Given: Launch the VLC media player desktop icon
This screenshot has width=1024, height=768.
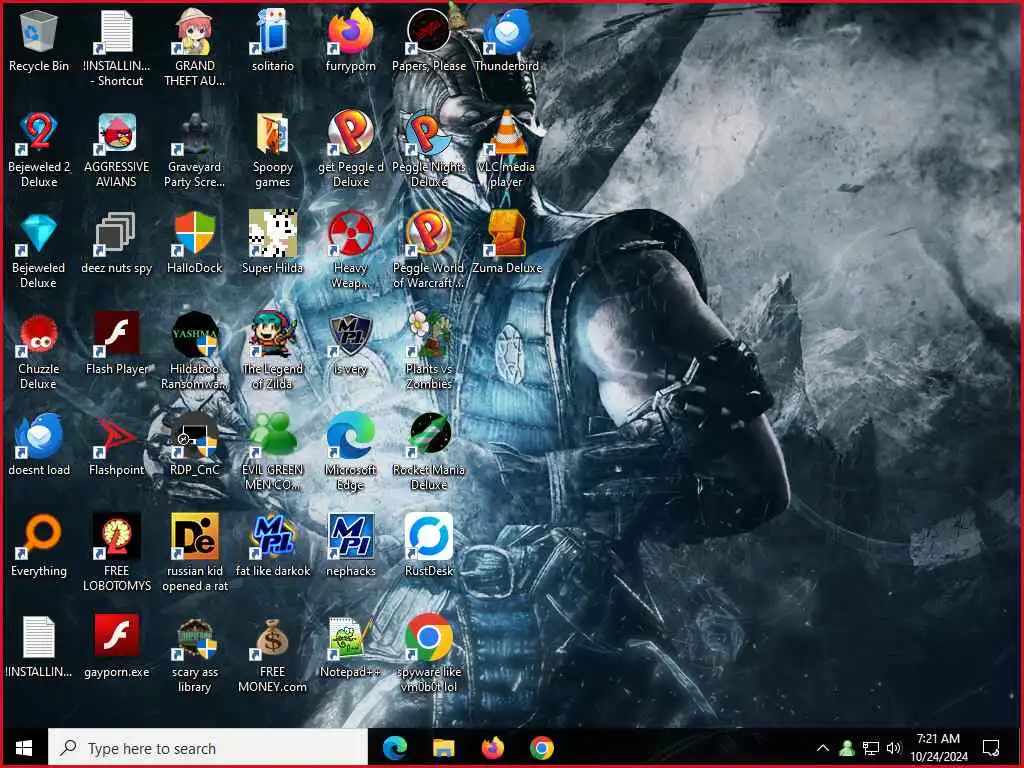Looking at the screenshot, I should 507,150.
